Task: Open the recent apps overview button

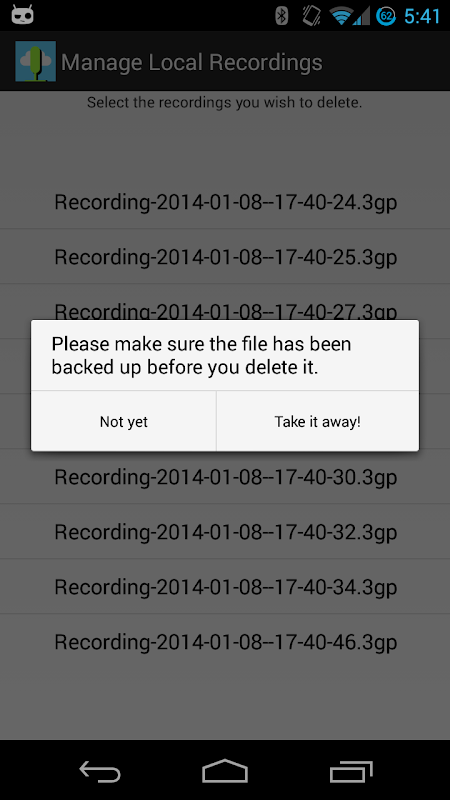Action: click(x=351, y=771)
